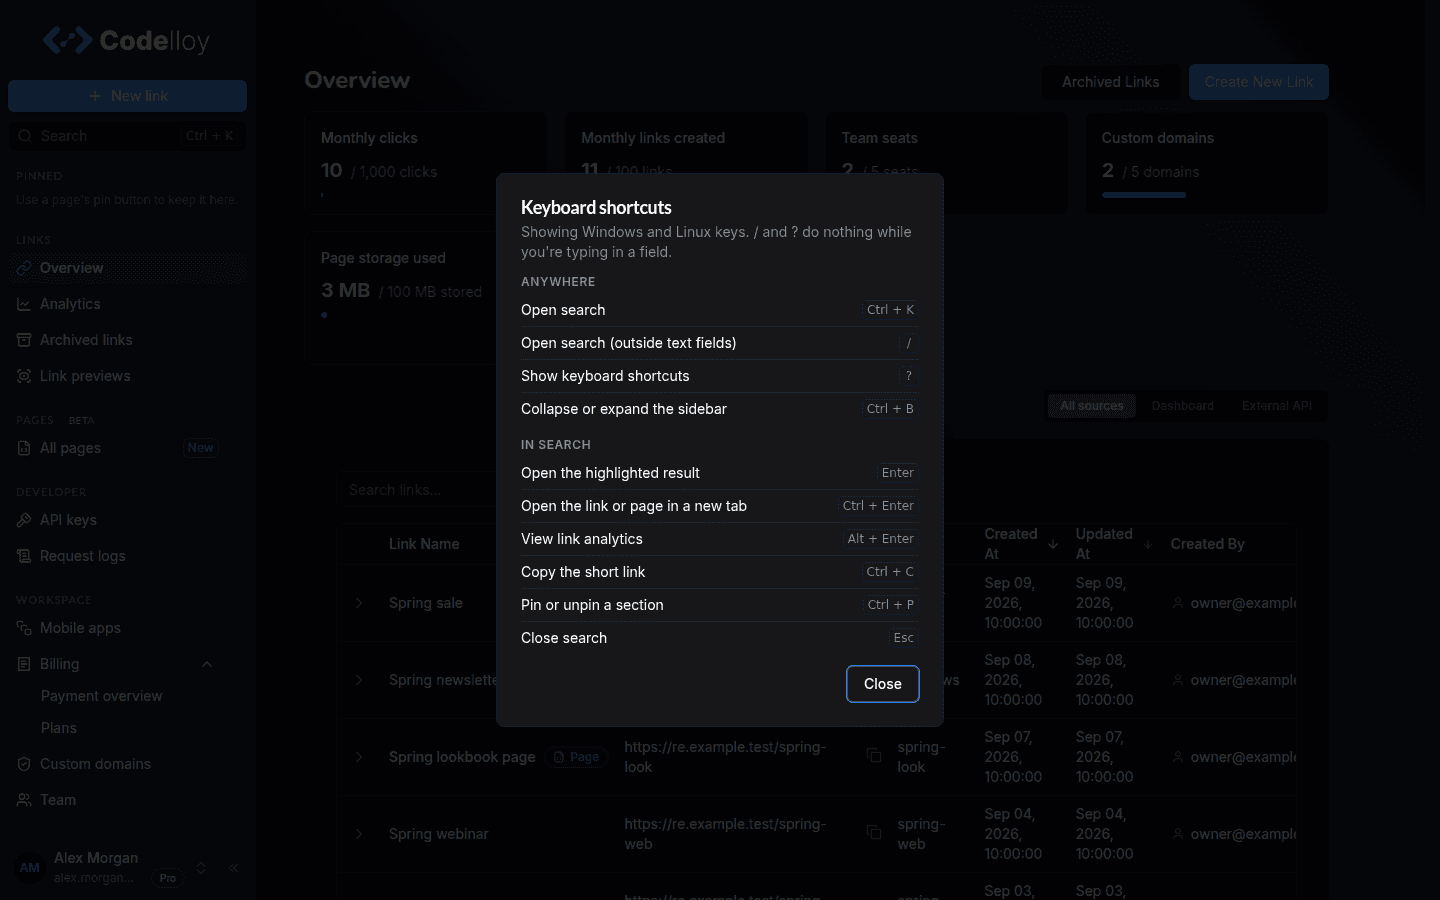This screenshot has width=1440, height=900.
Task: Click the "View link analytics" shortcut row
Action: tap(719, 539)
